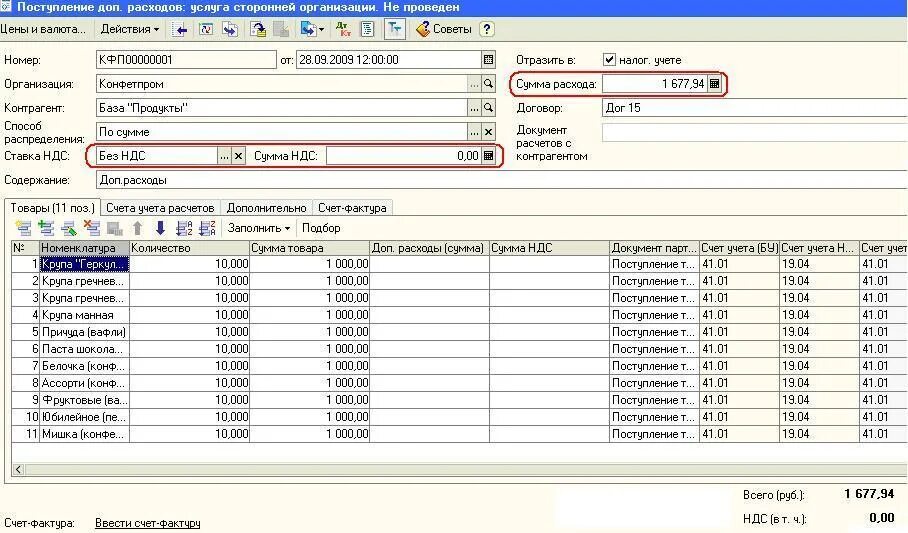Open Конфетпром organization with magnifier icon
The image size is (908, 533).
click(x=488, y=84)
